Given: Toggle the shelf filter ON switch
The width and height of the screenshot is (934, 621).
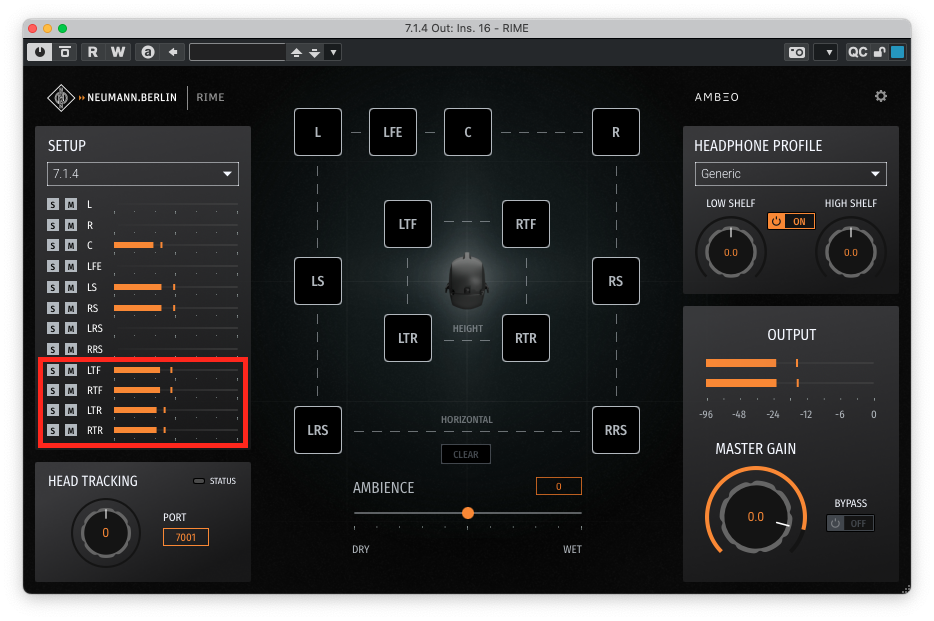Looking at the screenshot, I should click(791, 221).
